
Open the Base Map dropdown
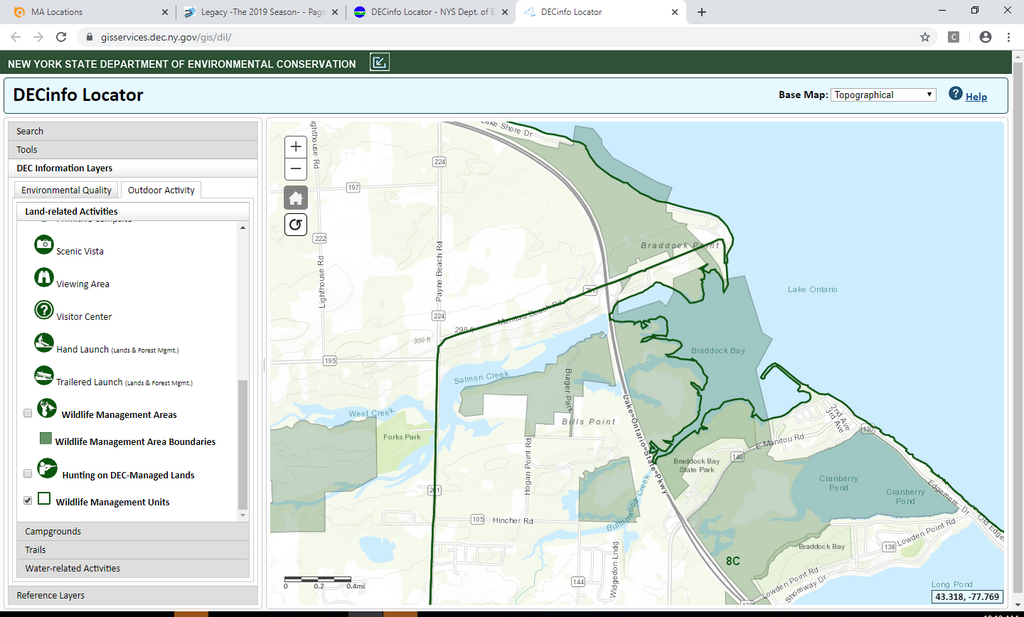point(883,95)
